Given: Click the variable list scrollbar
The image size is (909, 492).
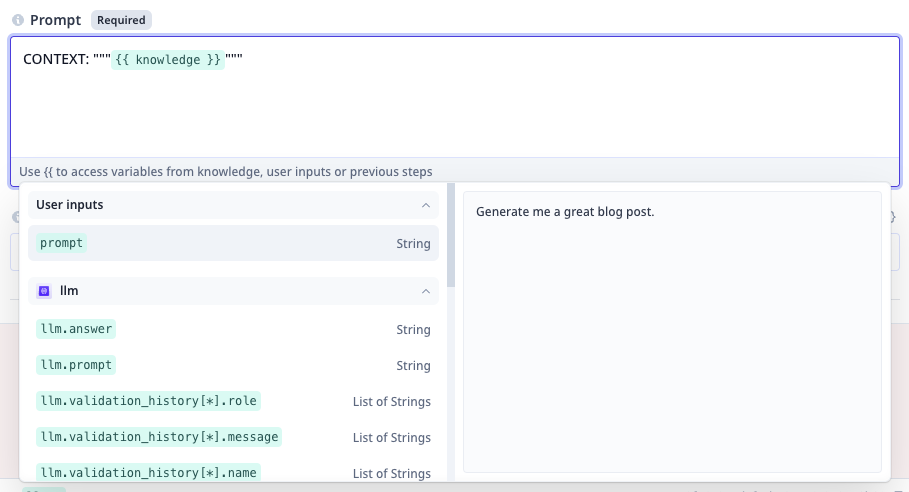Looking at the screenshot, I should coord(451,235).
